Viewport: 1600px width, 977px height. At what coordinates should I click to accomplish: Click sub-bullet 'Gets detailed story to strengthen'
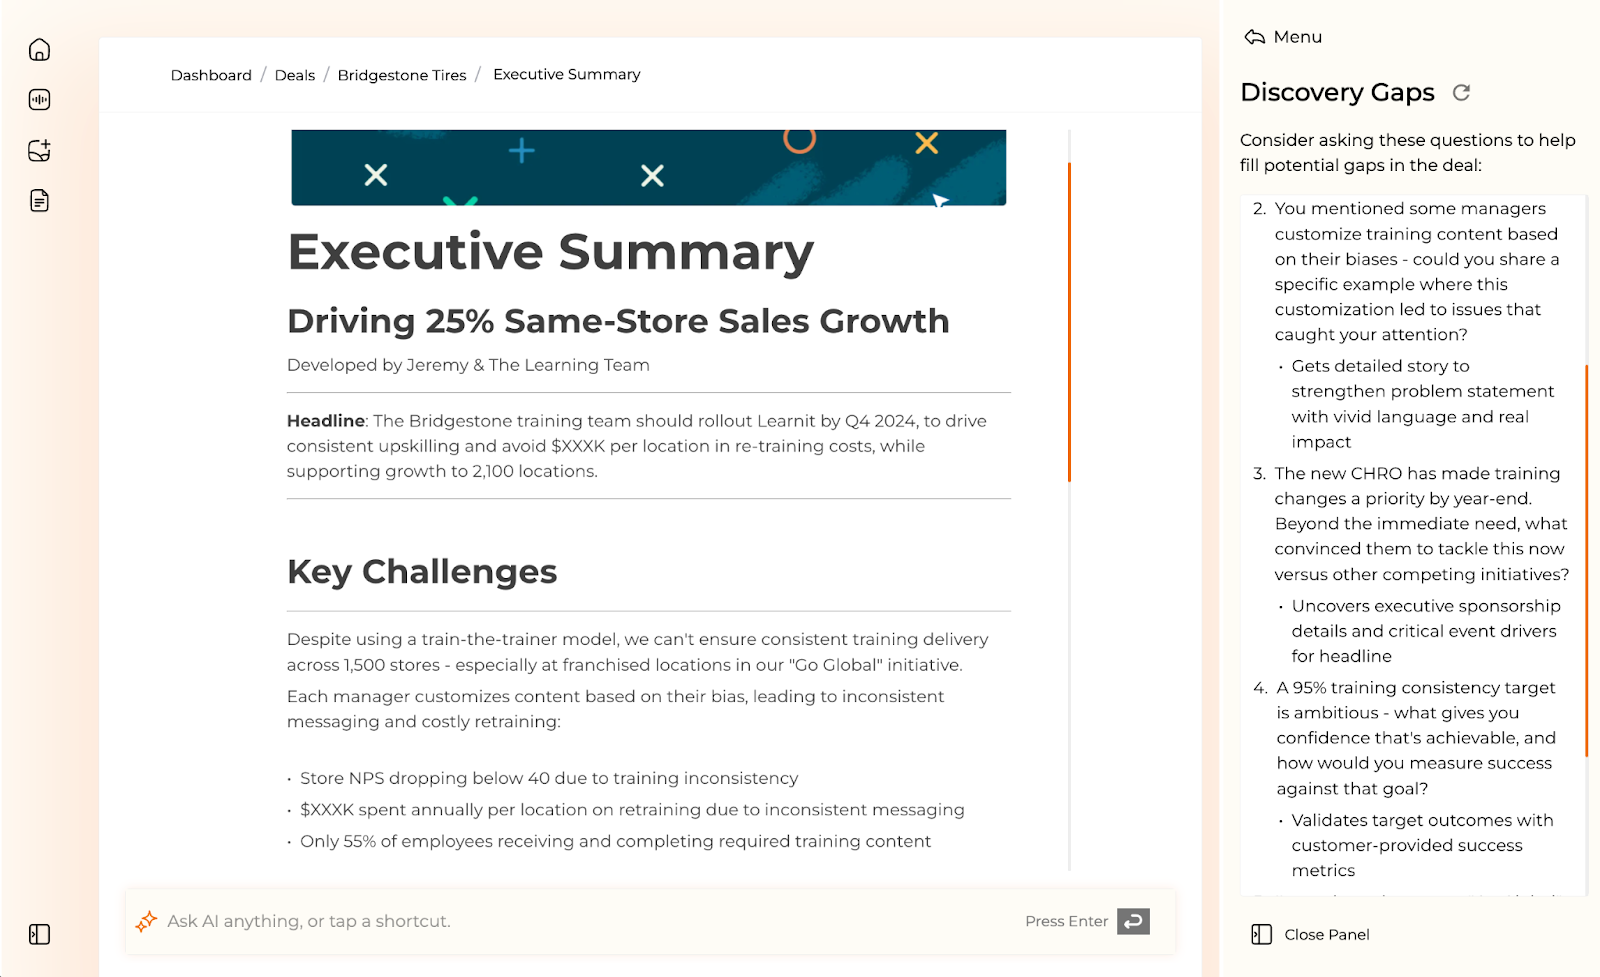pyautogui.click(x=1422, y=404)
